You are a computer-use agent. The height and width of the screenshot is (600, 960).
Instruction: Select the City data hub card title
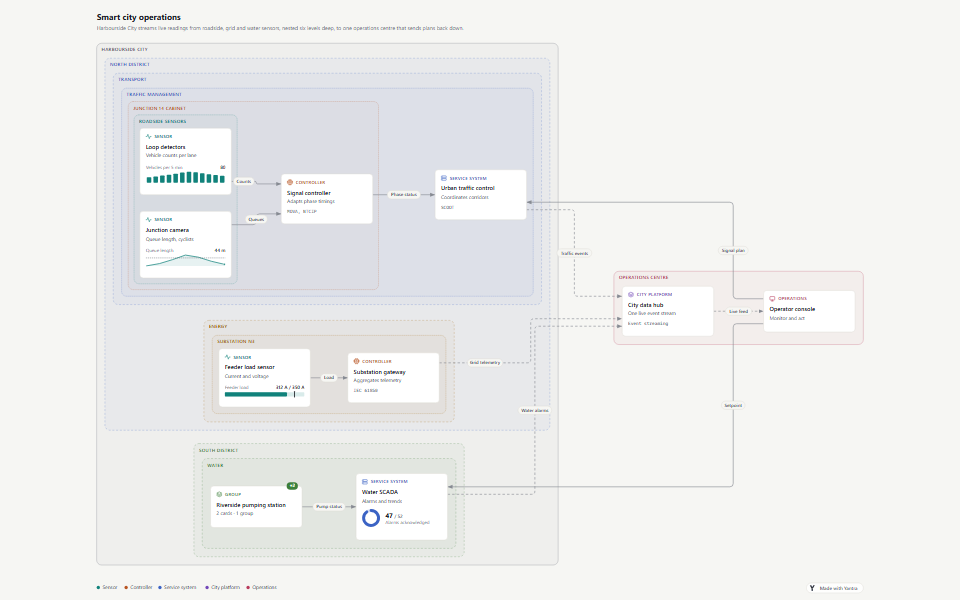point(645,305)
